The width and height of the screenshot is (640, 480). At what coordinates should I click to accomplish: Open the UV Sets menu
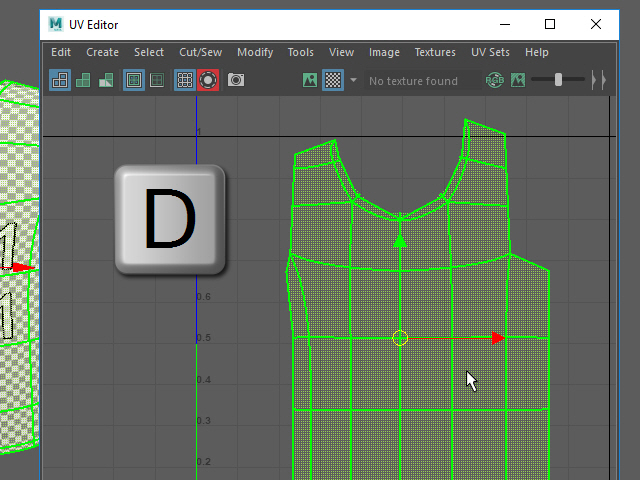490,52
